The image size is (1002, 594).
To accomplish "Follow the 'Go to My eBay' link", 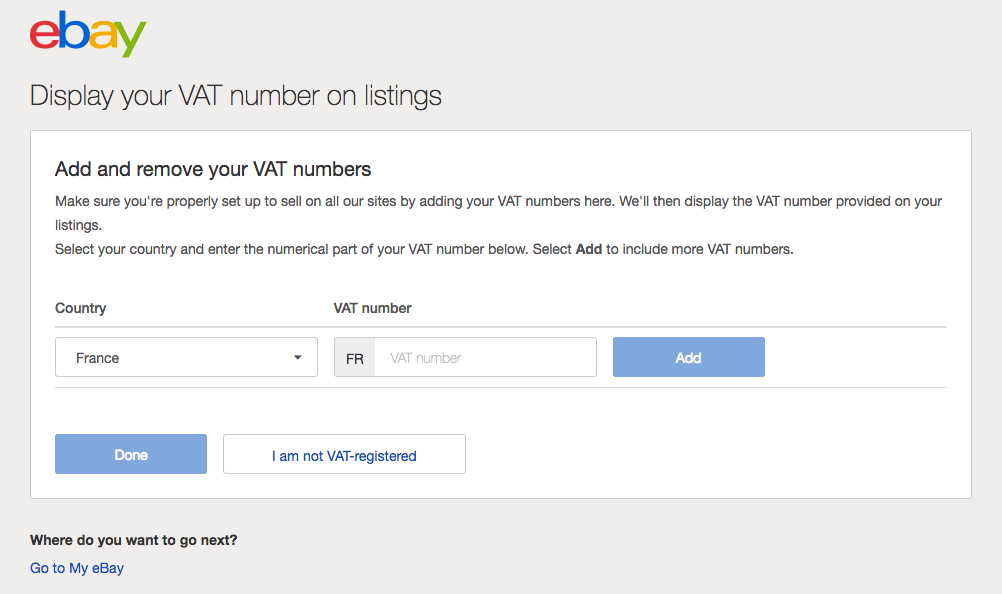I will click(x=77, y=568).
